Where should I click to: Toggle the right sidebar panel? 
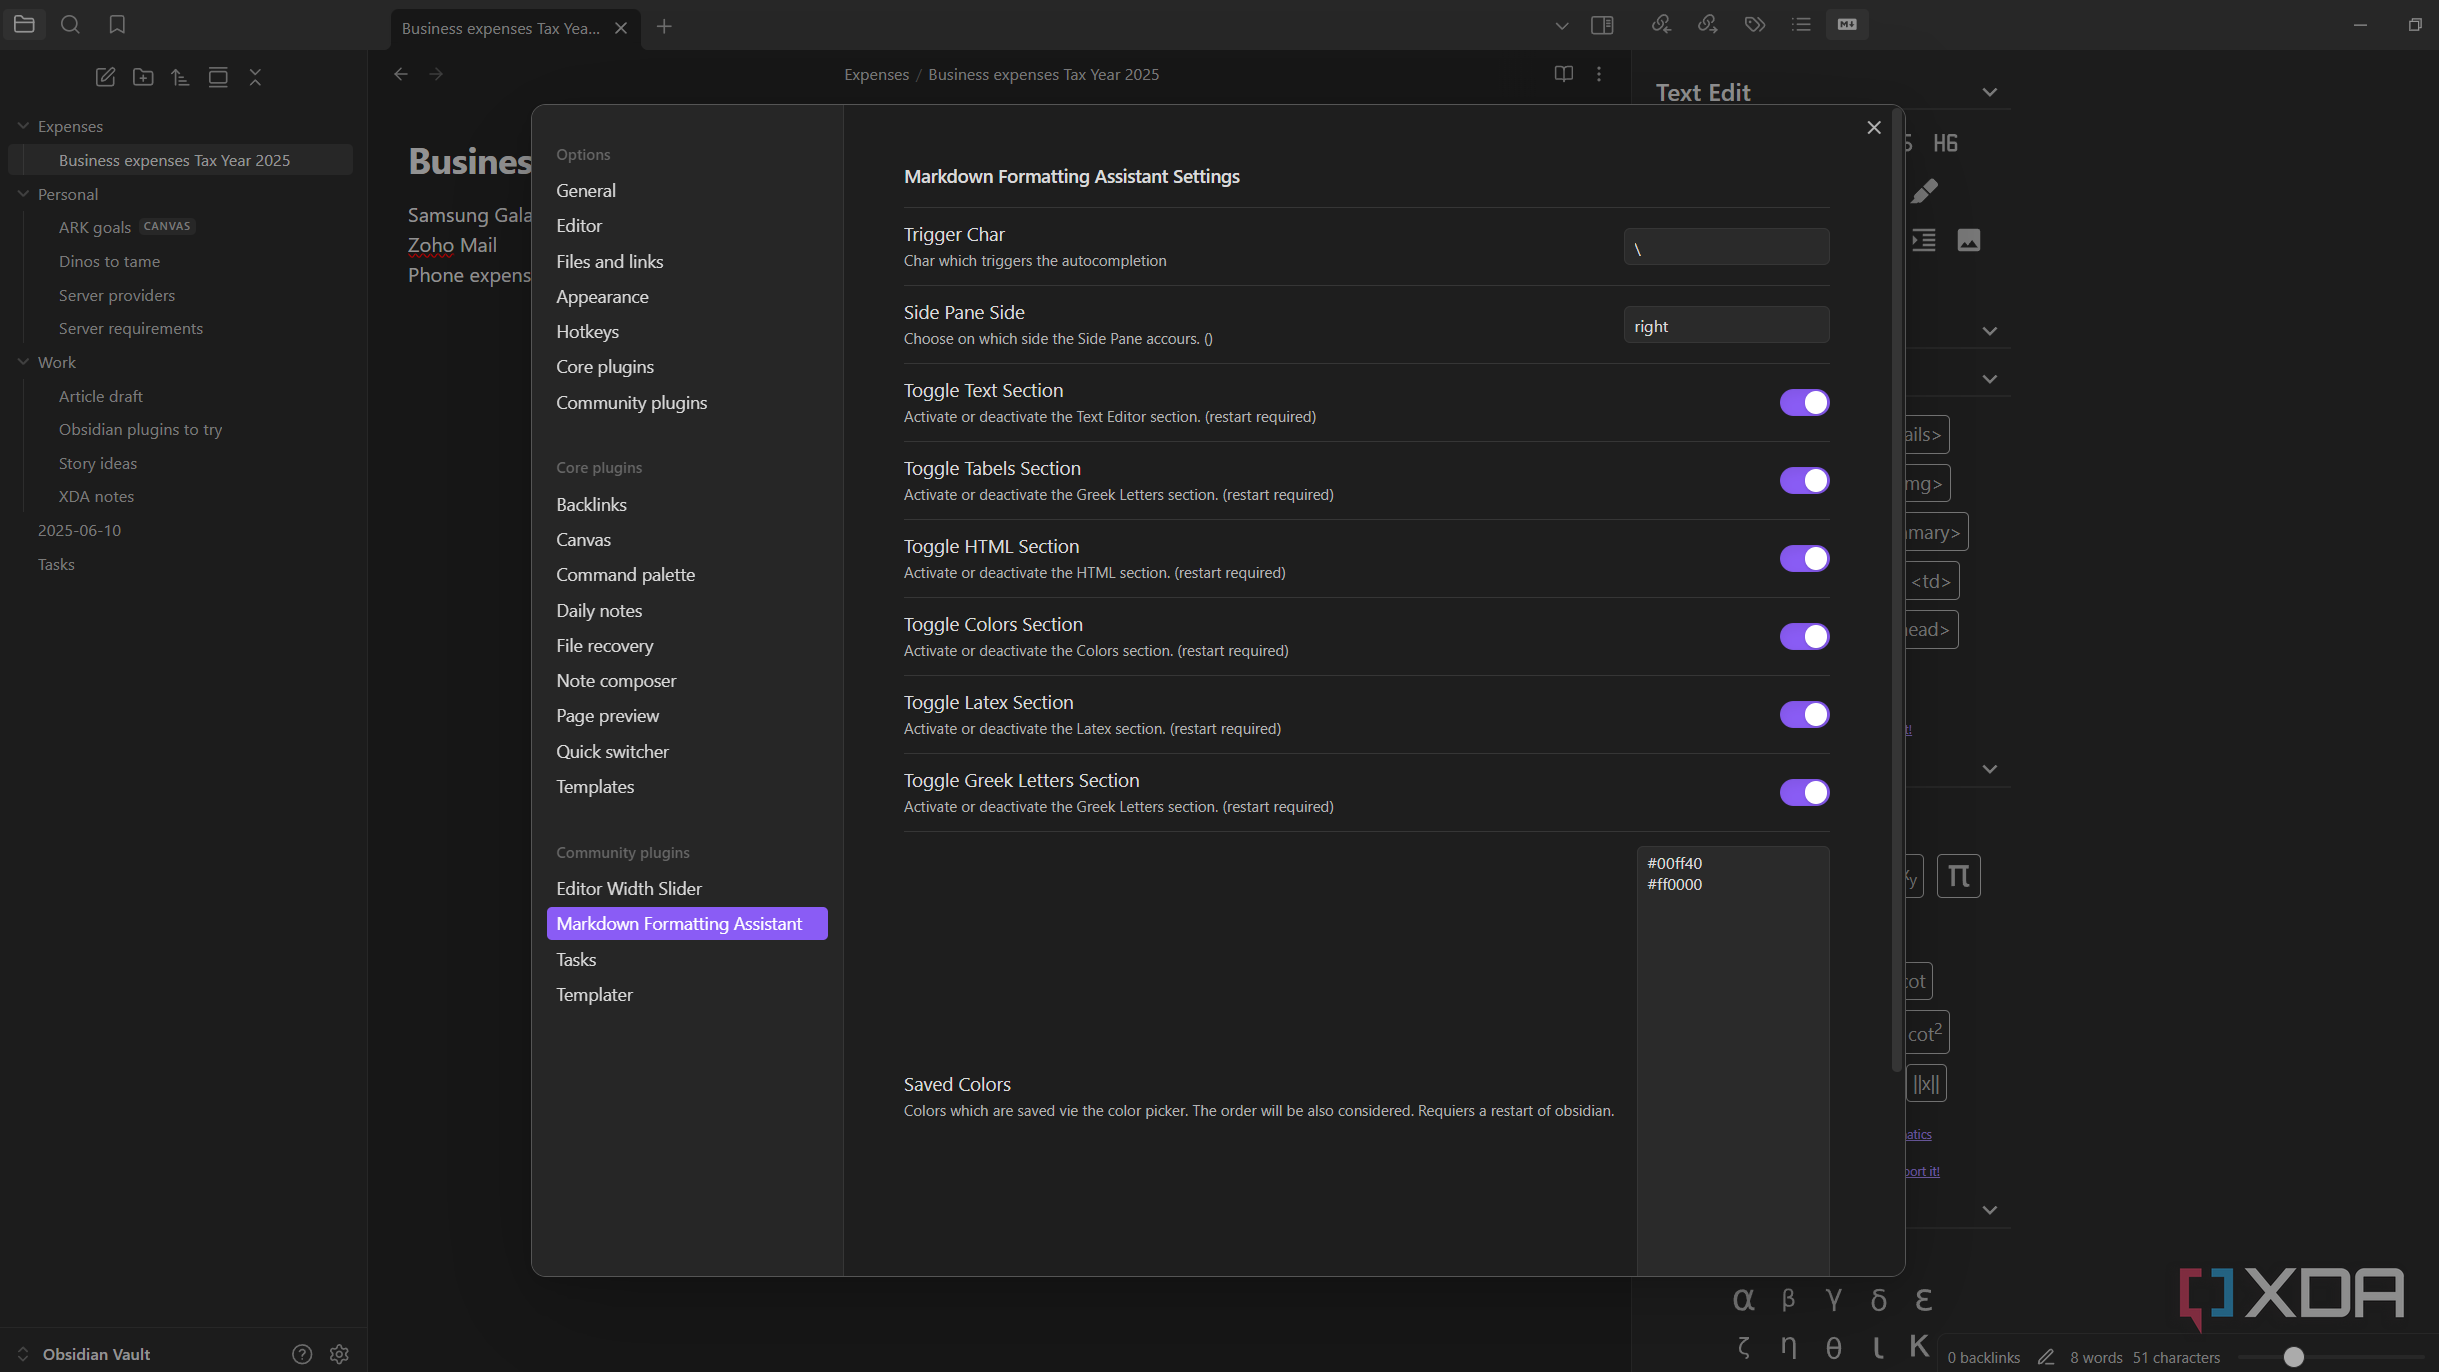coord(1602,25)
